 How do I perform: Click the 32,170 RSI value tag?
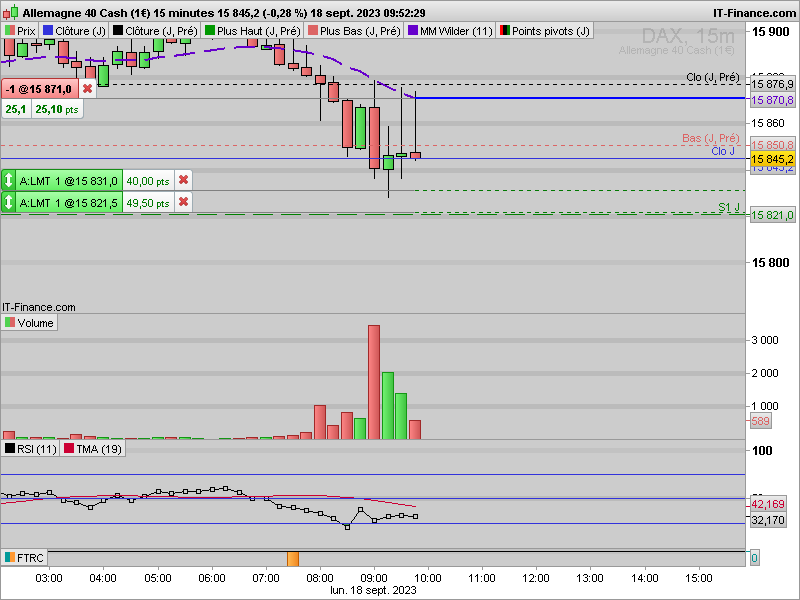(768, 520)
